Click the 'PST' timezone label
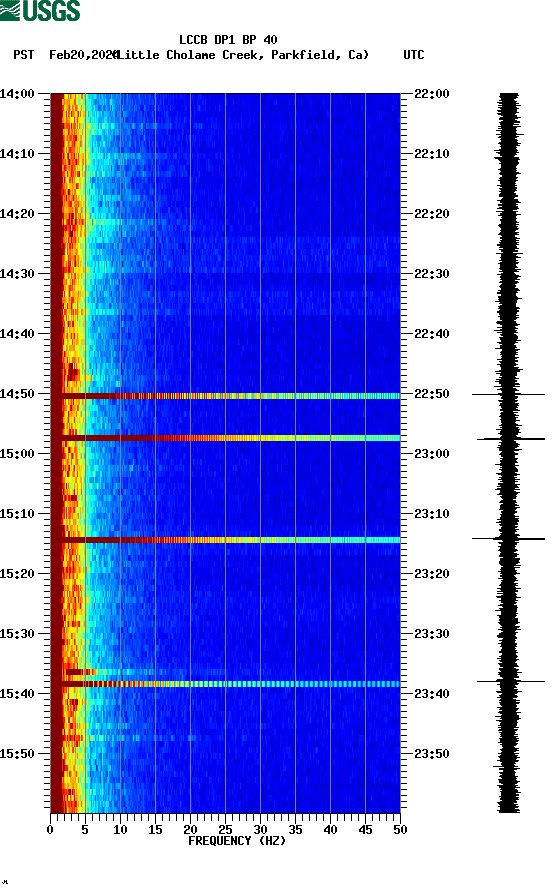 click(x=23, y=55)
